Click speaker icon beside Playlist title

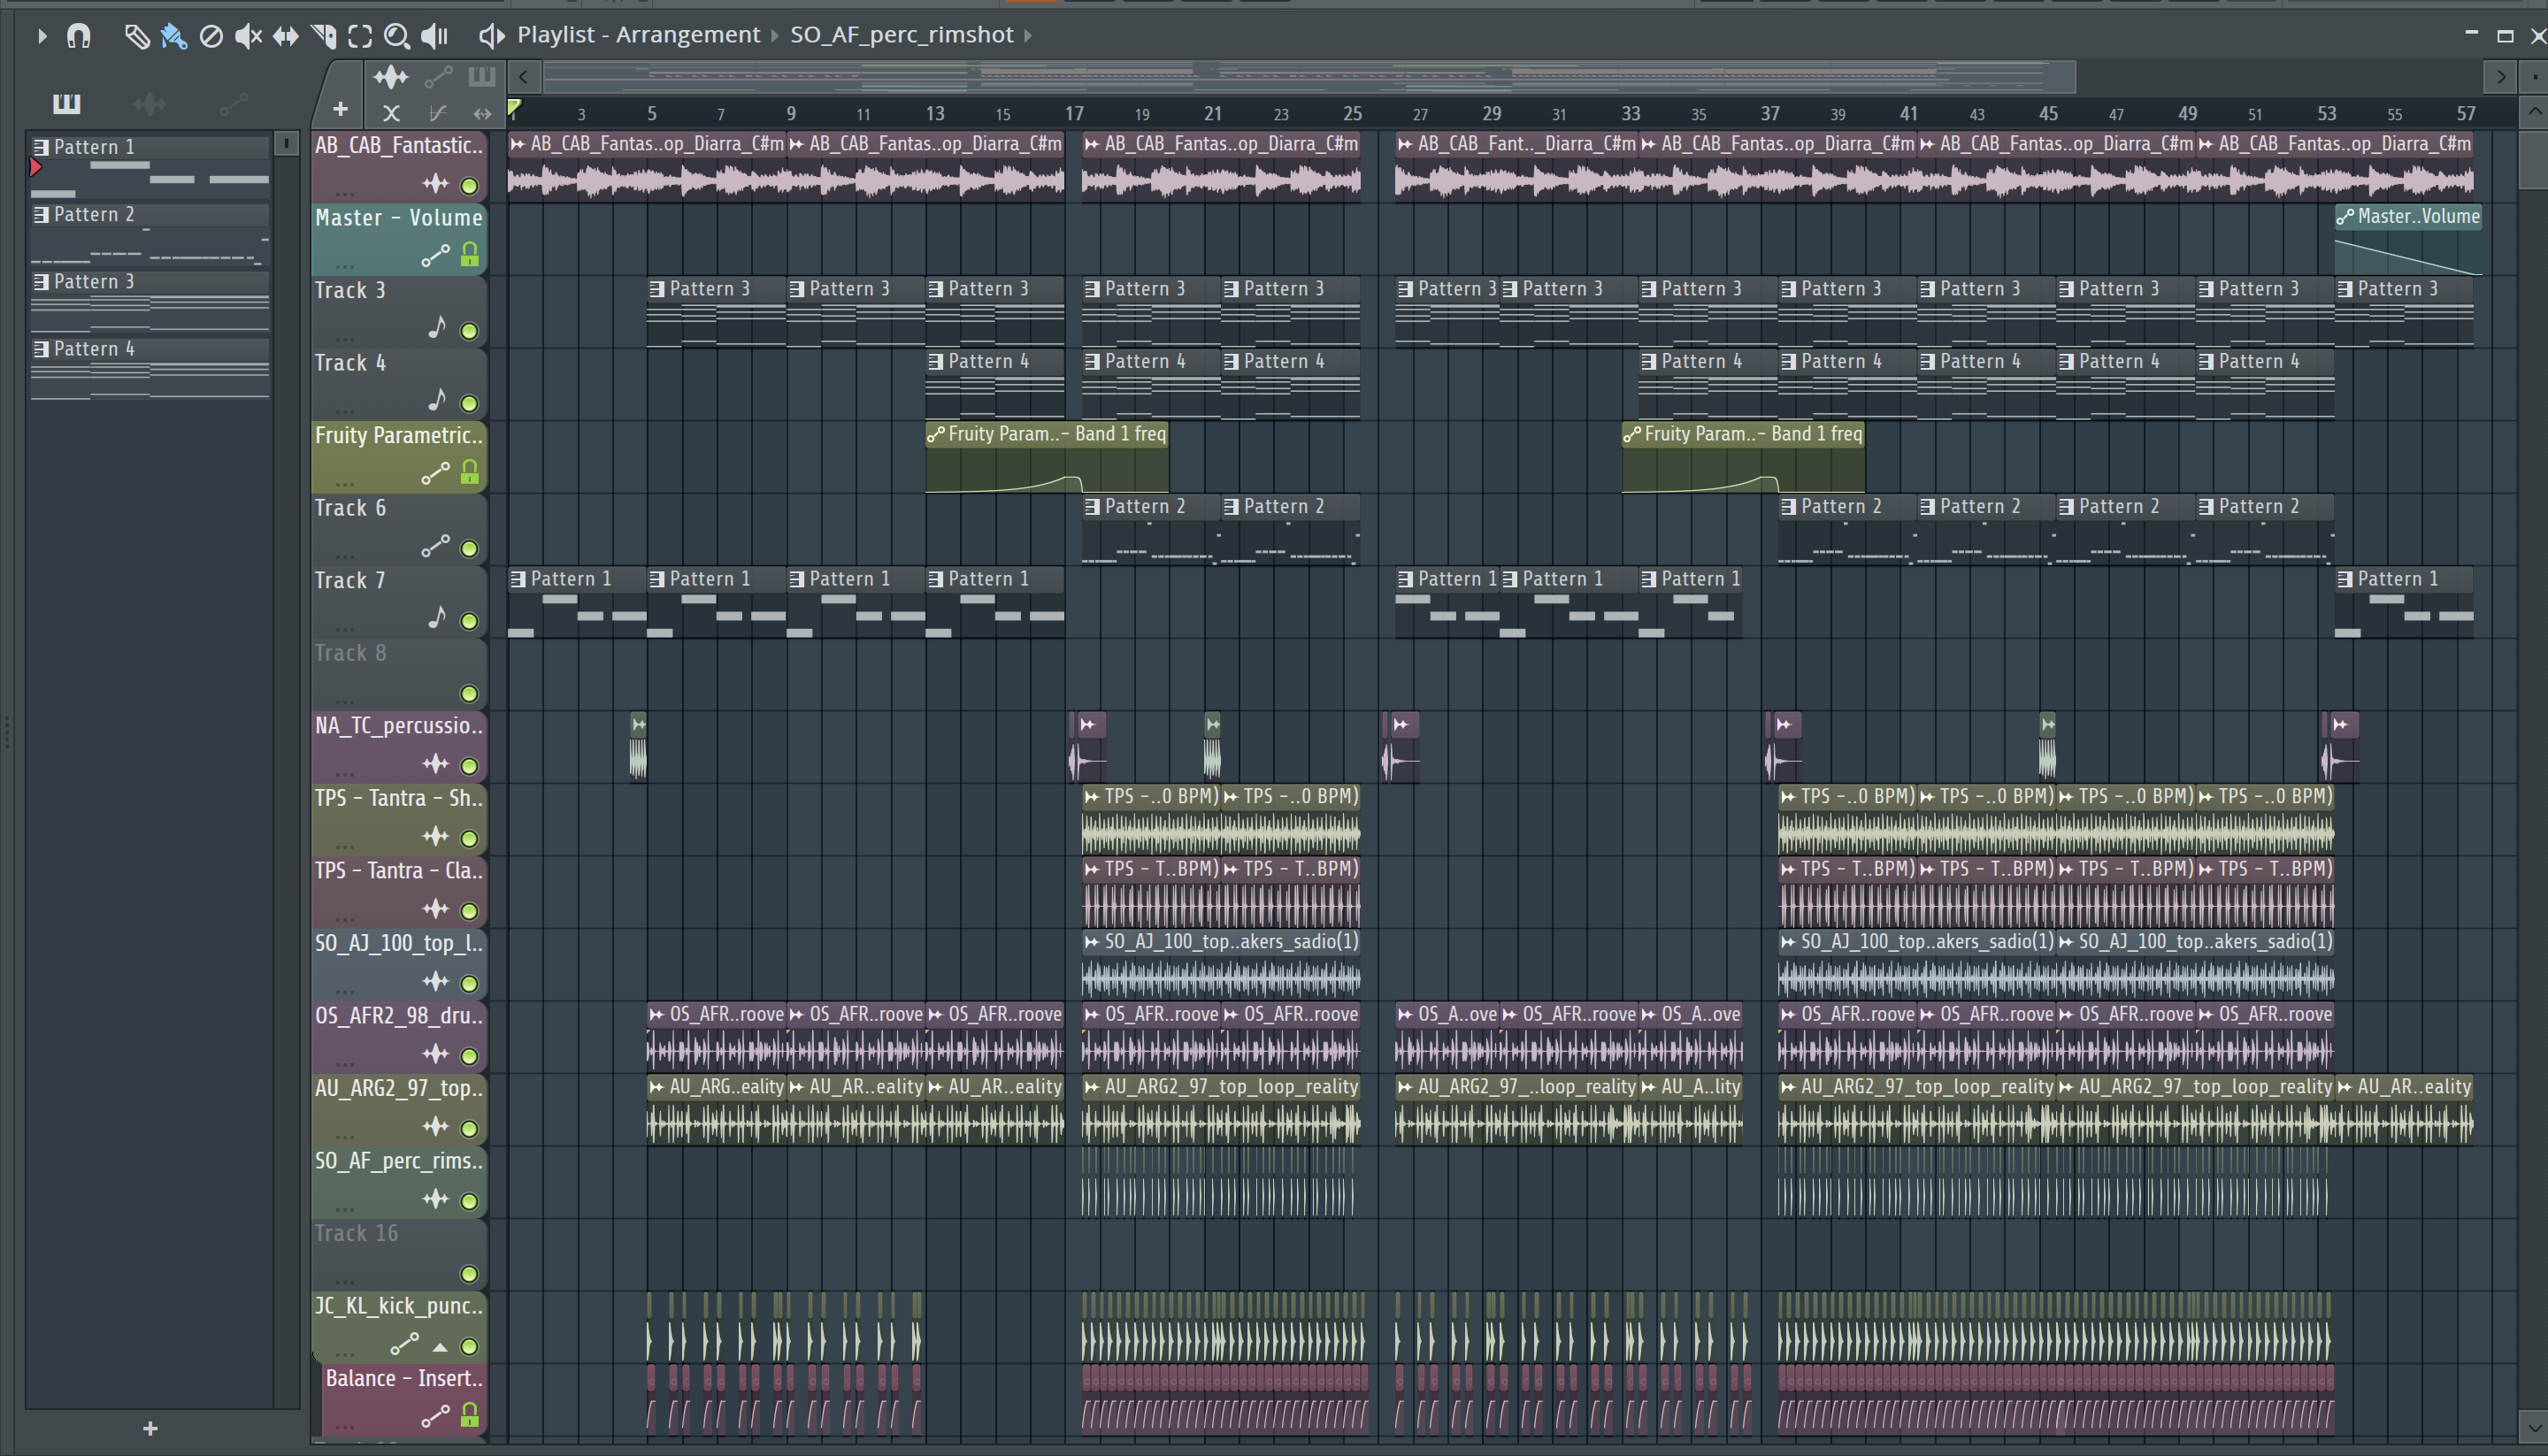click(491, 36)
